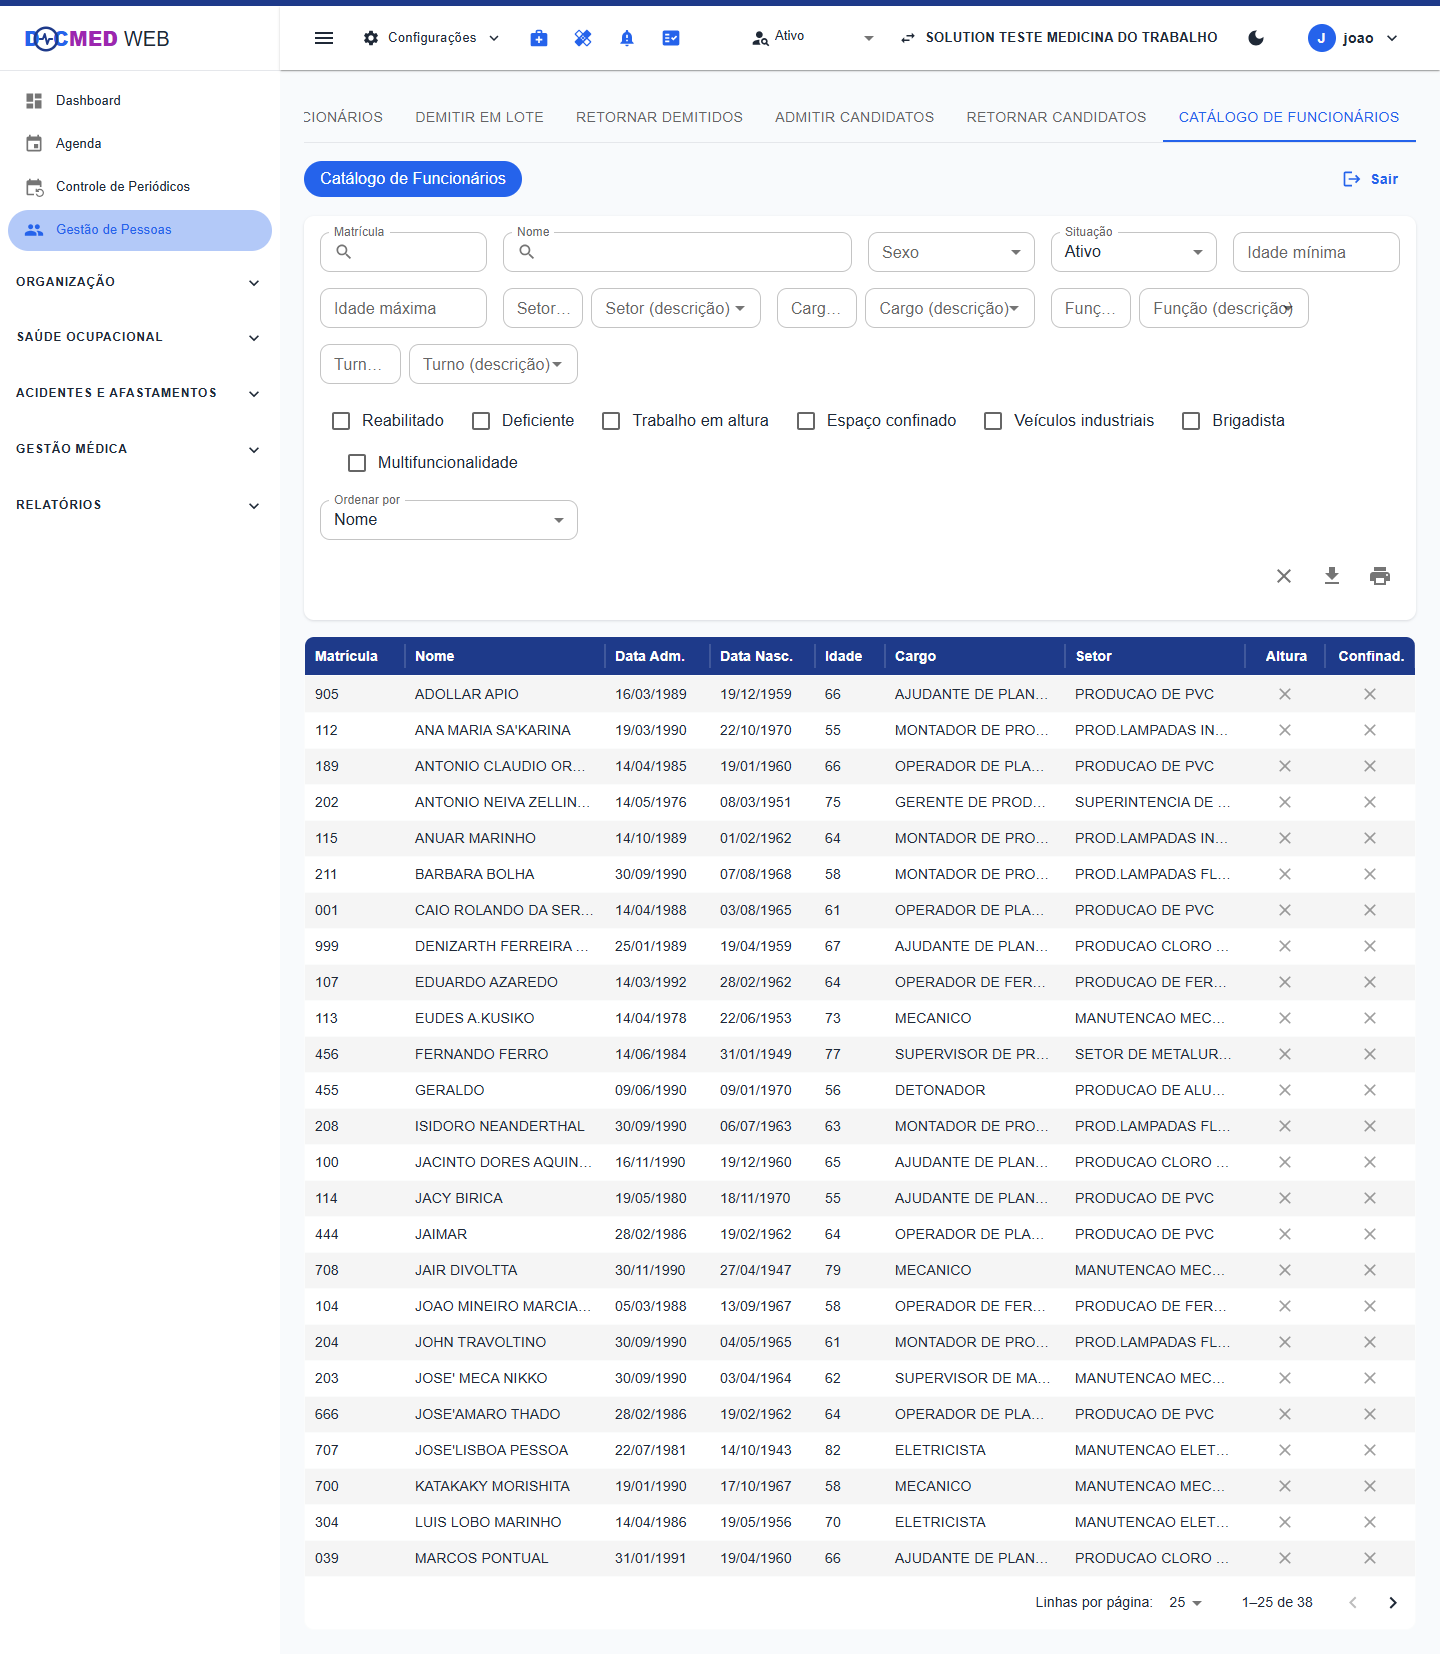Image resolution: width=1440 pixels, height=1654 pixels.
Task: Change the rows per page dropdown
Action: point(1186,1602)
